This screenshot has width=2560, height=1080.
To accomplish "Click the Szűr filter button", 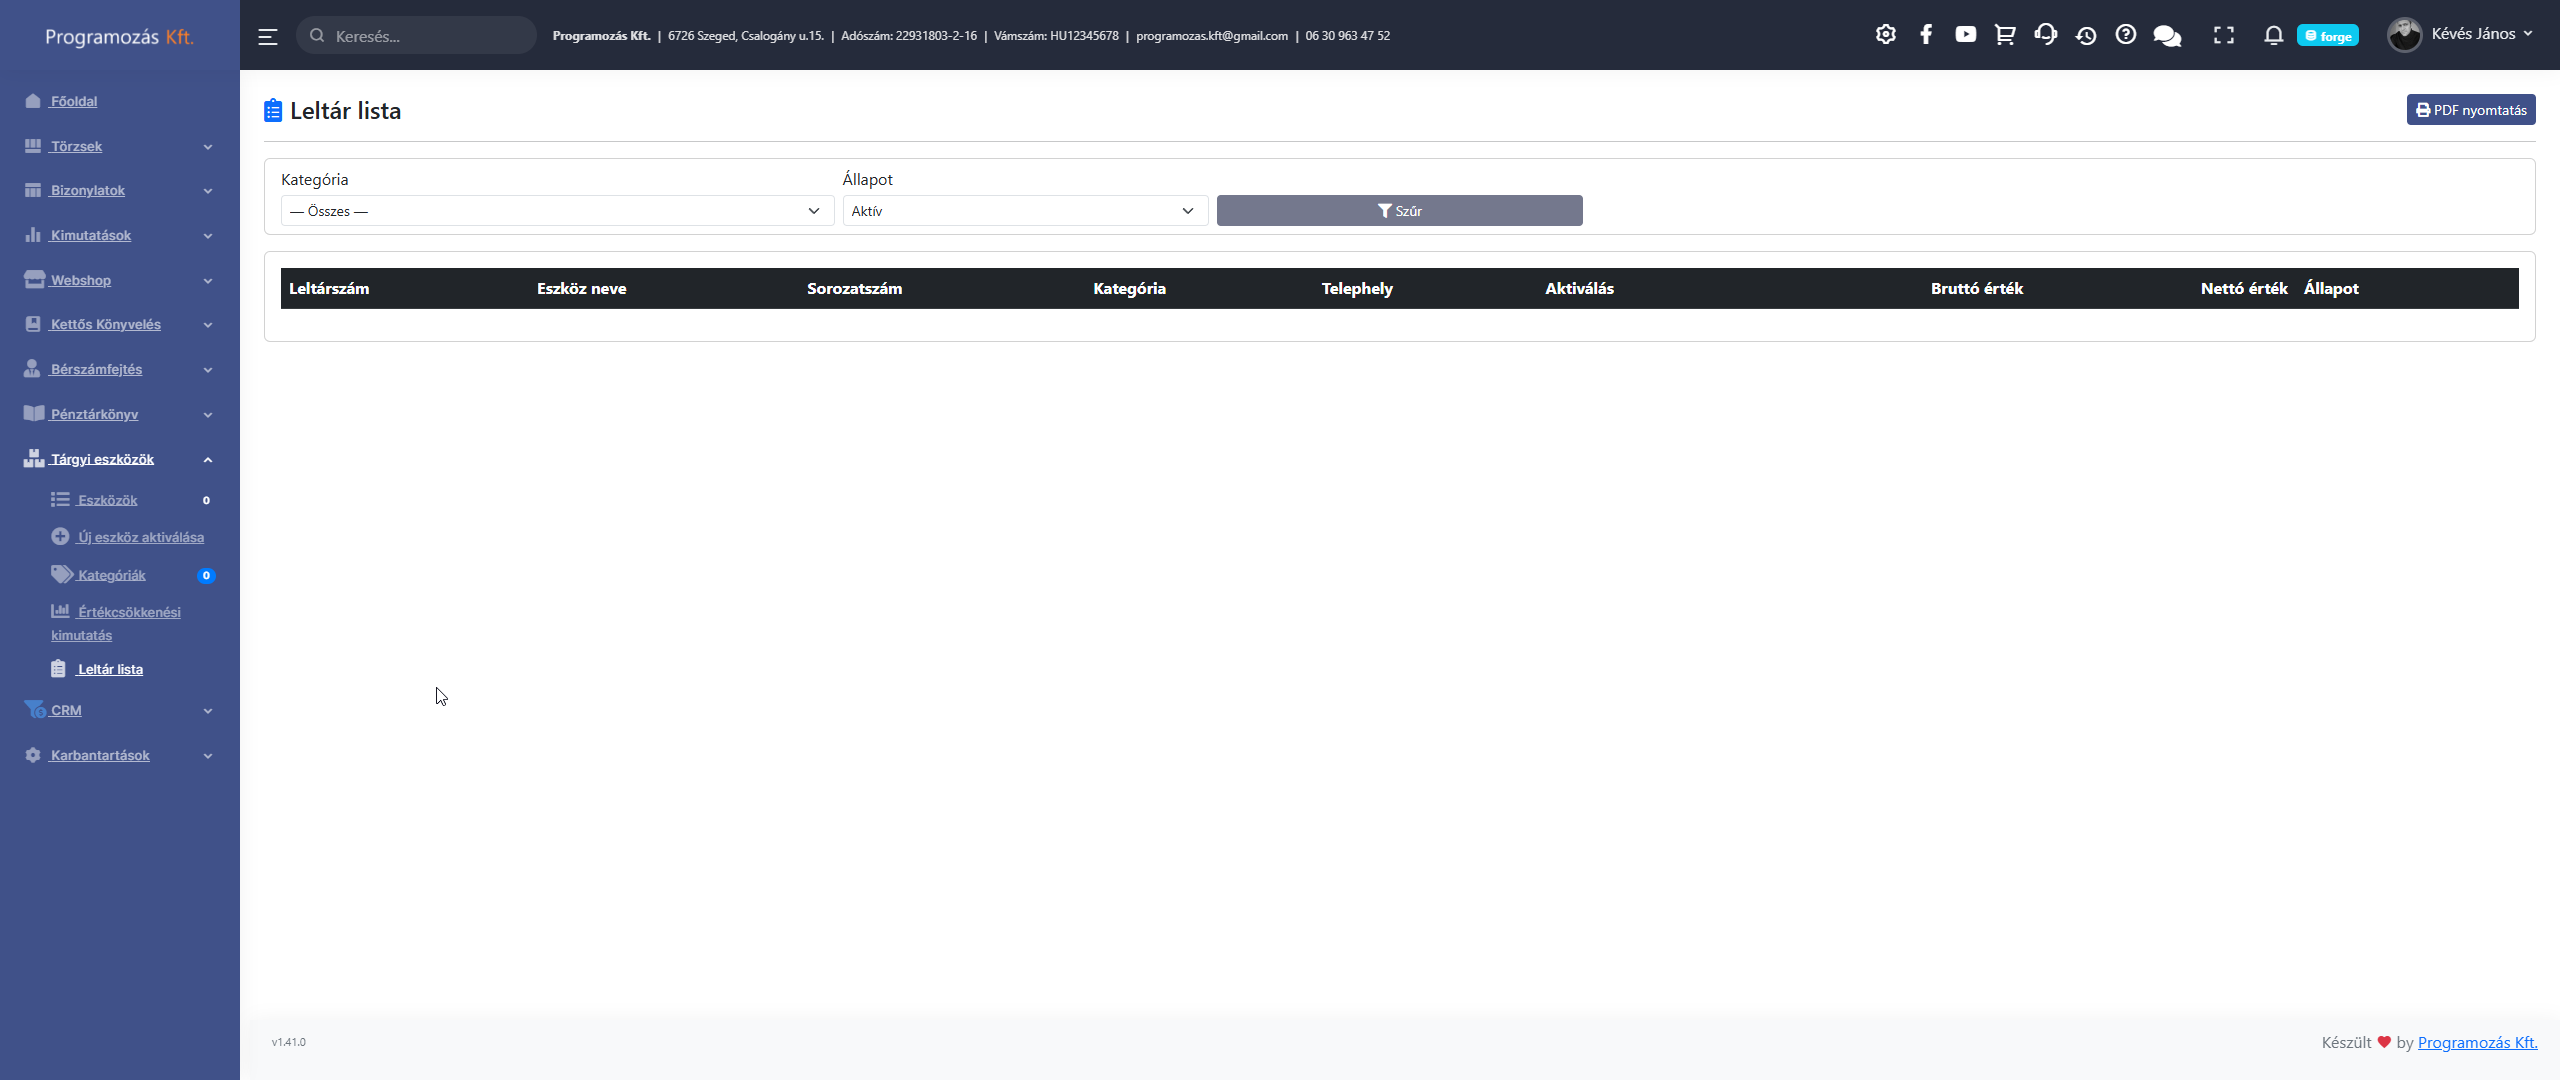I will click(1399, 211).
